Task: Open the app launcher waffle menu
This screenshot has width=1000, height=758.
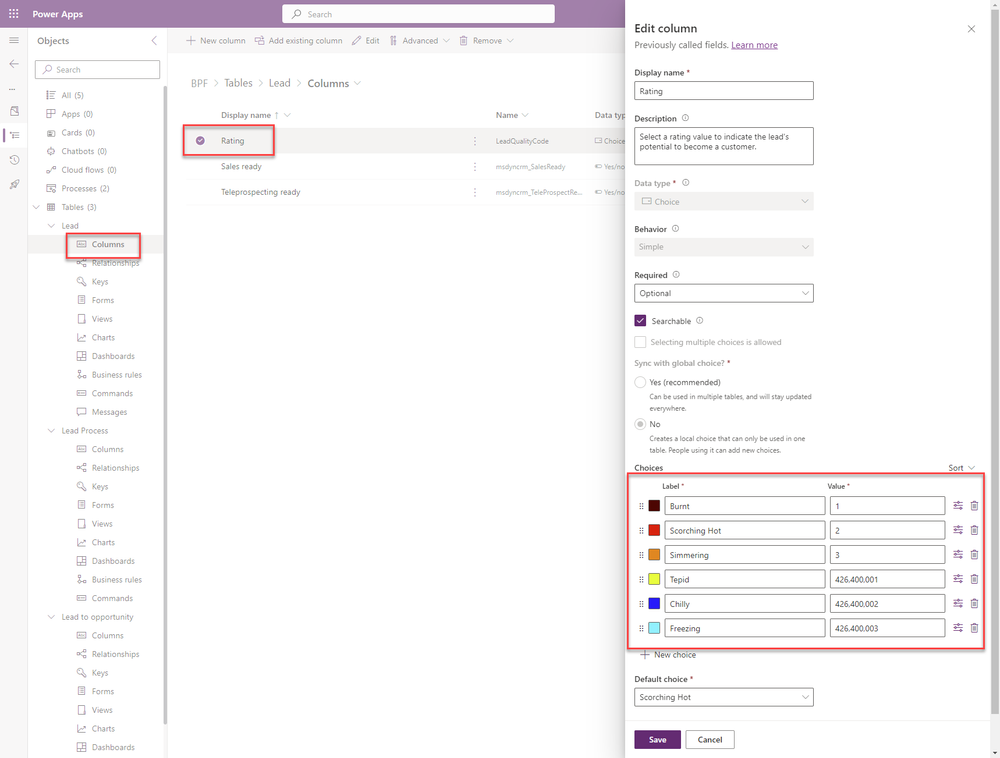Action: click(x=13, y=13)
